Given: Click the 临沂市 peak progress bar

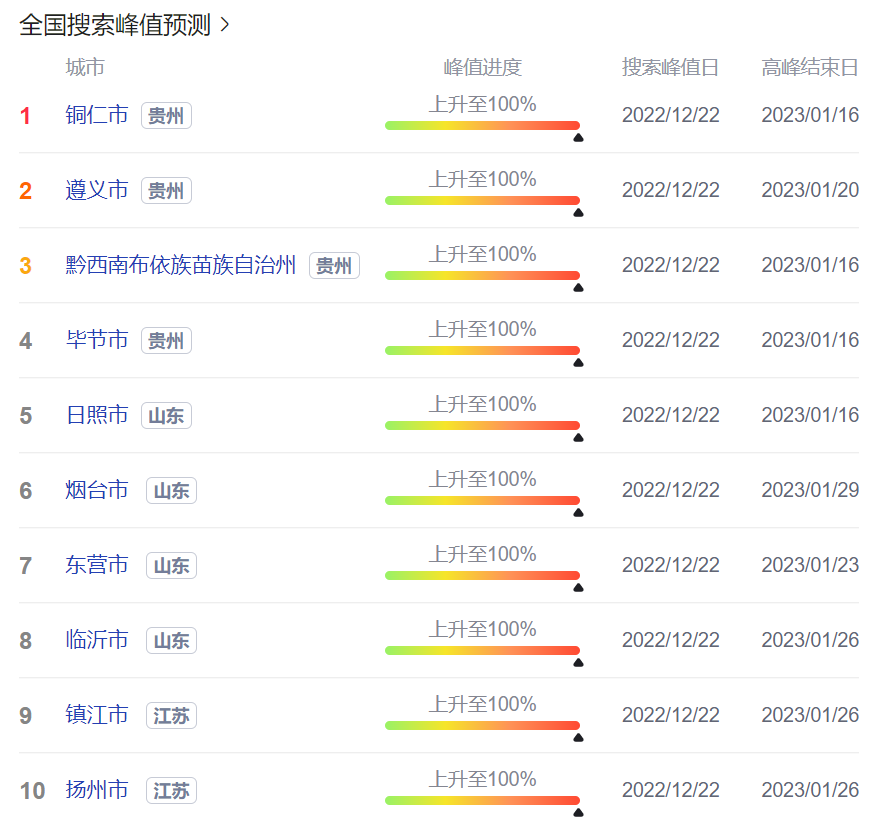Looking at the screenshot, I should click(483, 650).
